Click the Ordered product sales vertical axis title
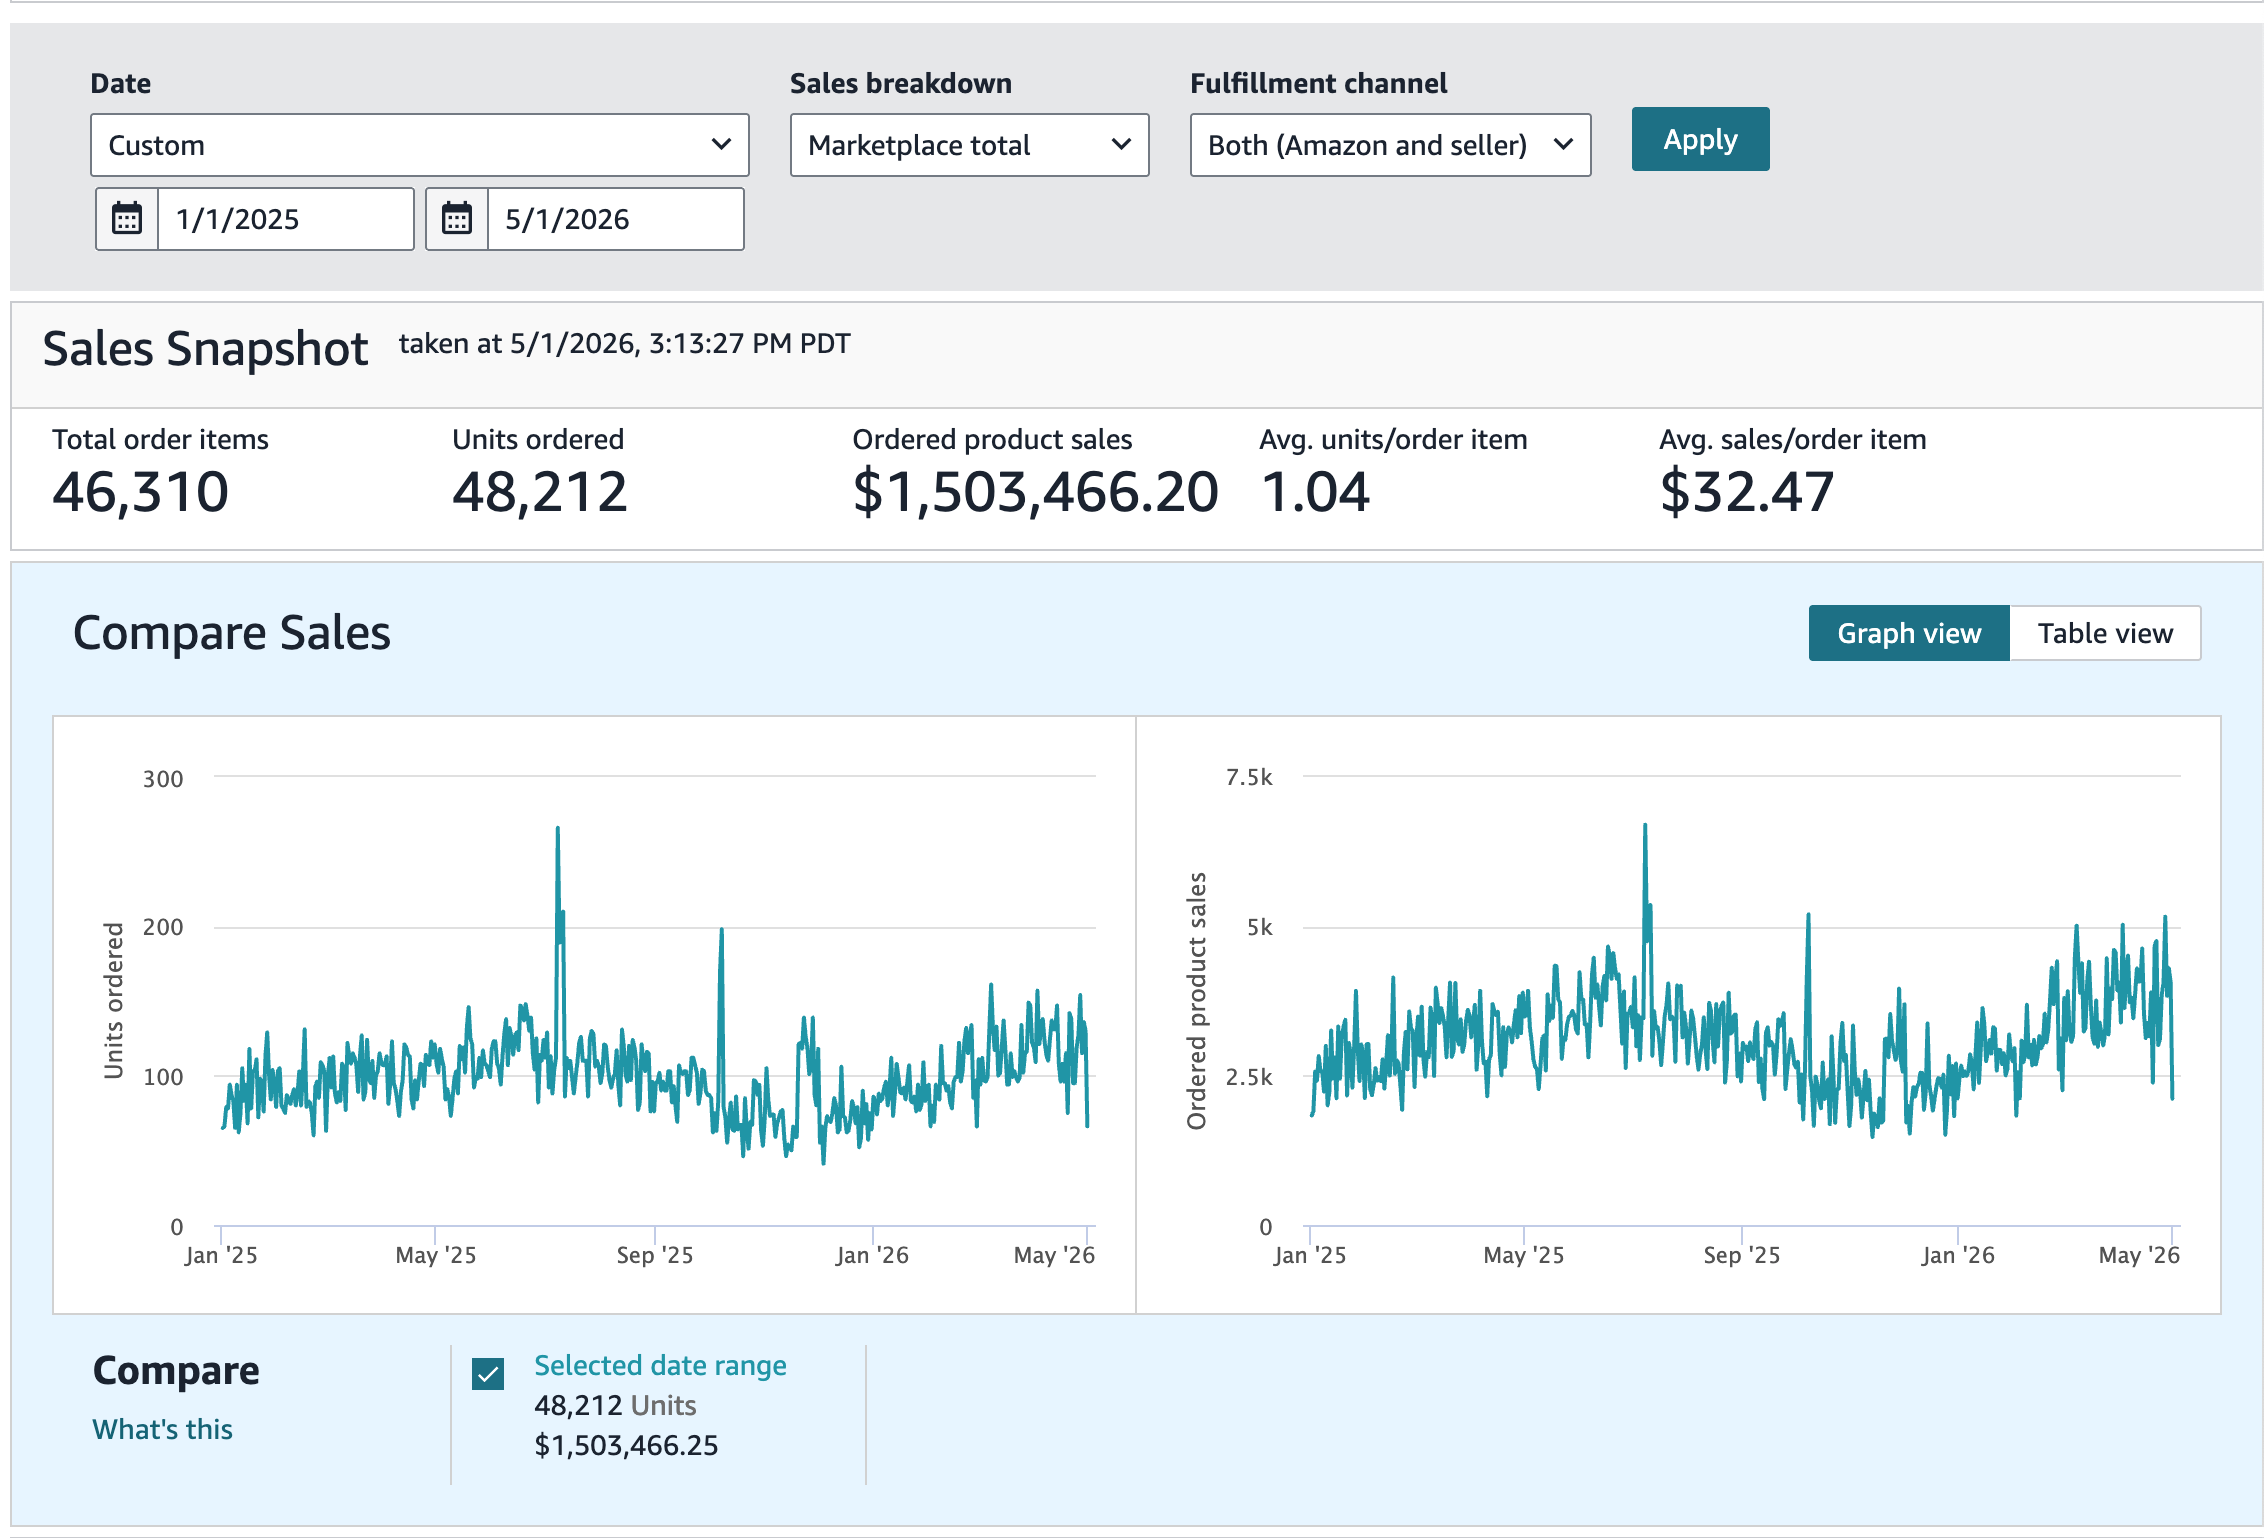Screen dimensions: 2264x1538 click(x=1197, y=1001)
